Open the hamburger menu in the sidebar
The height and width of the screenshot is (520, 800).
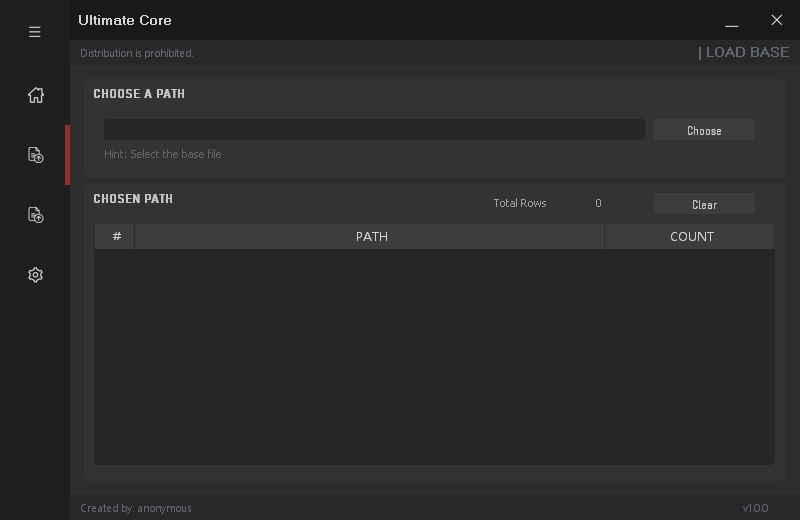35,32
